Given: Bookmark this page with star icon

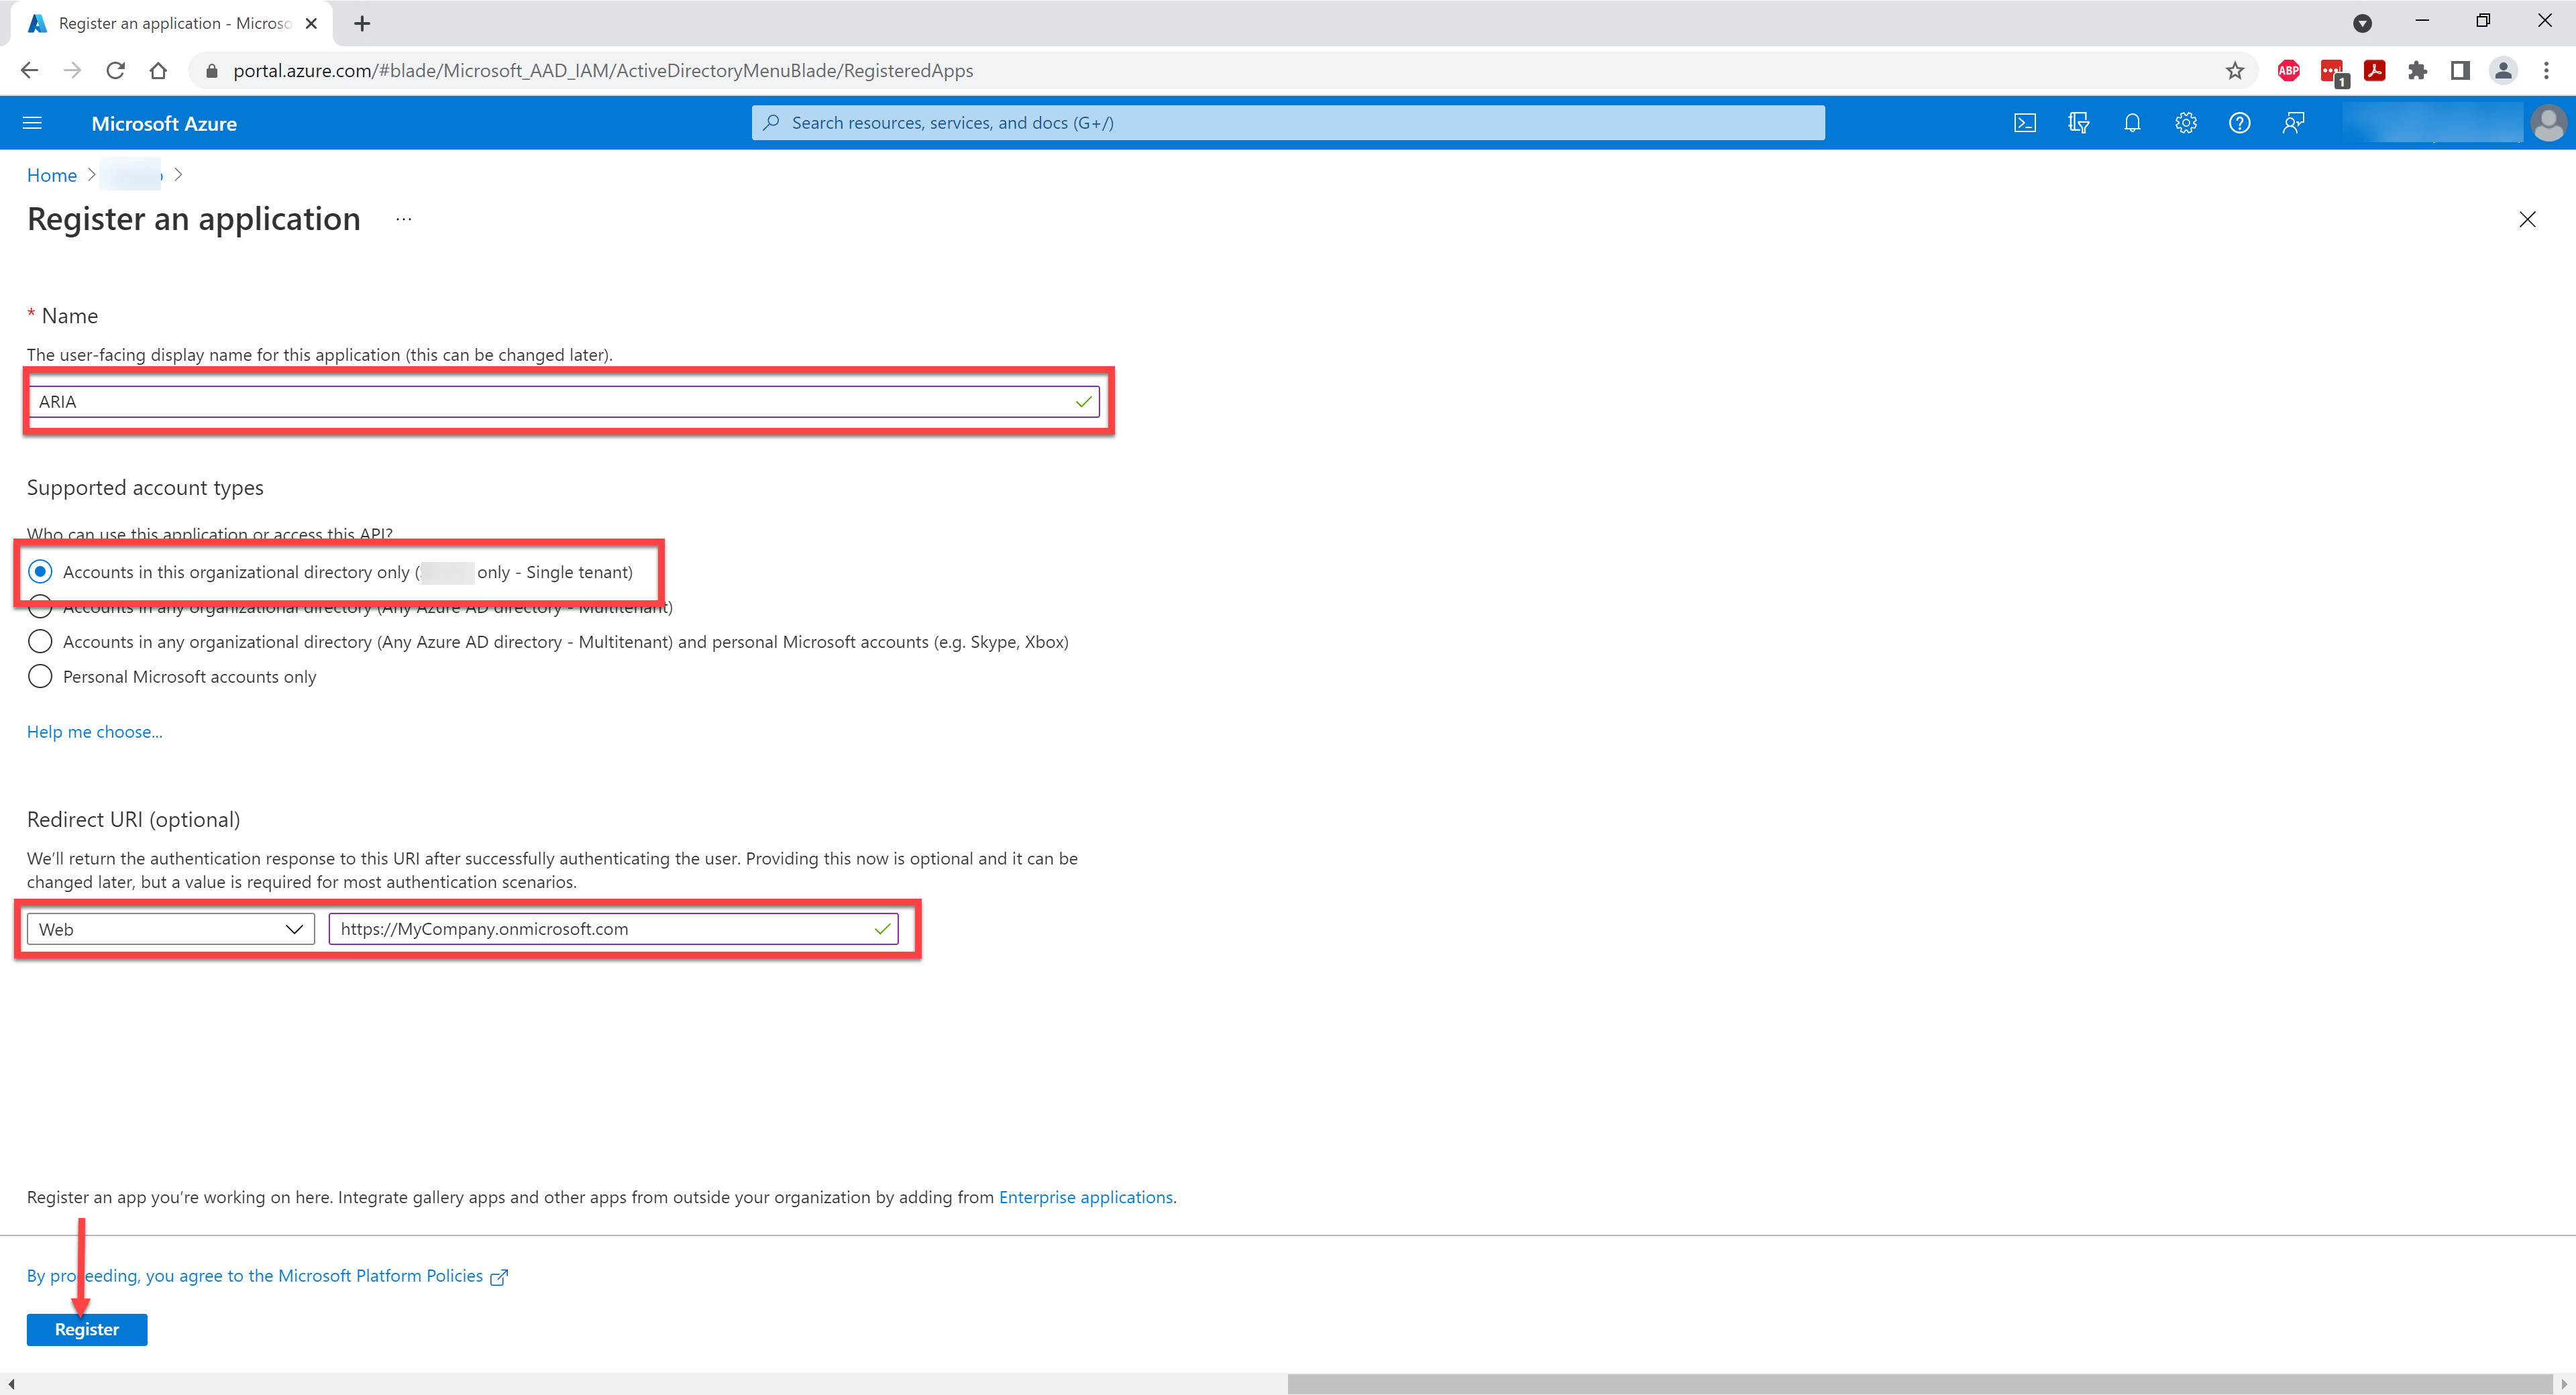Looking at the screenshot, I should (x=2234, y=71).
